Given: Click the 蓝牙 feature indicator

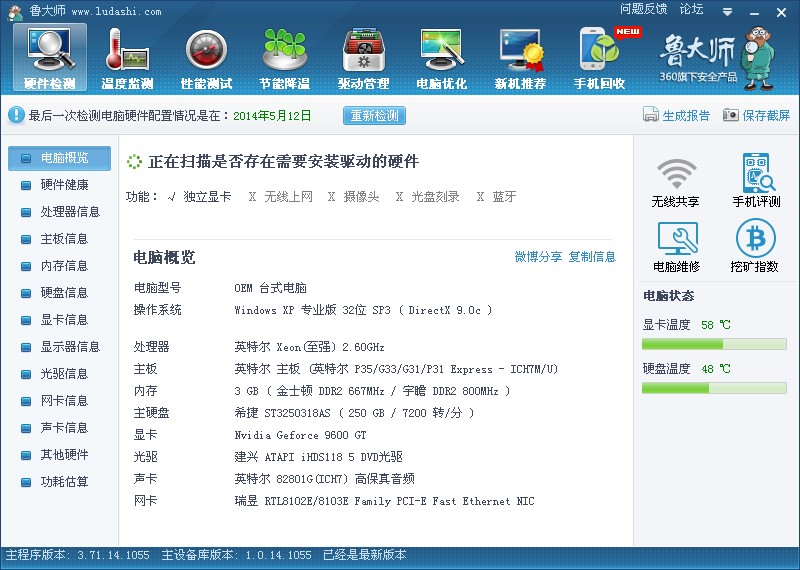Looking at the screenshot, I should [x=496, y=196].
